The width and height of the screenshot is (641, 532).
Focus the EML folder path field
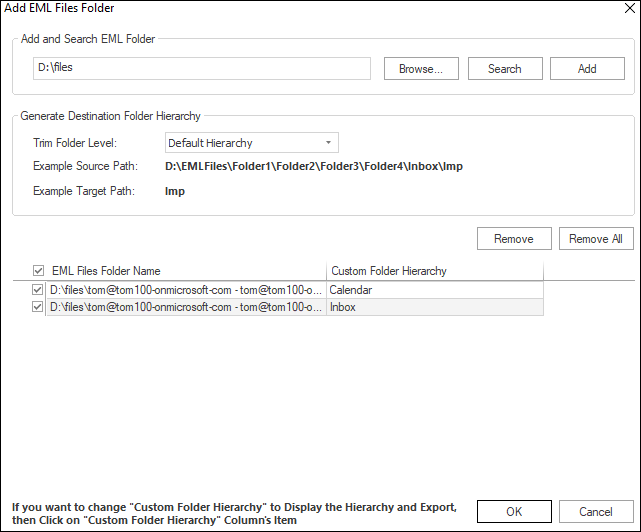(x=202, y=68)
